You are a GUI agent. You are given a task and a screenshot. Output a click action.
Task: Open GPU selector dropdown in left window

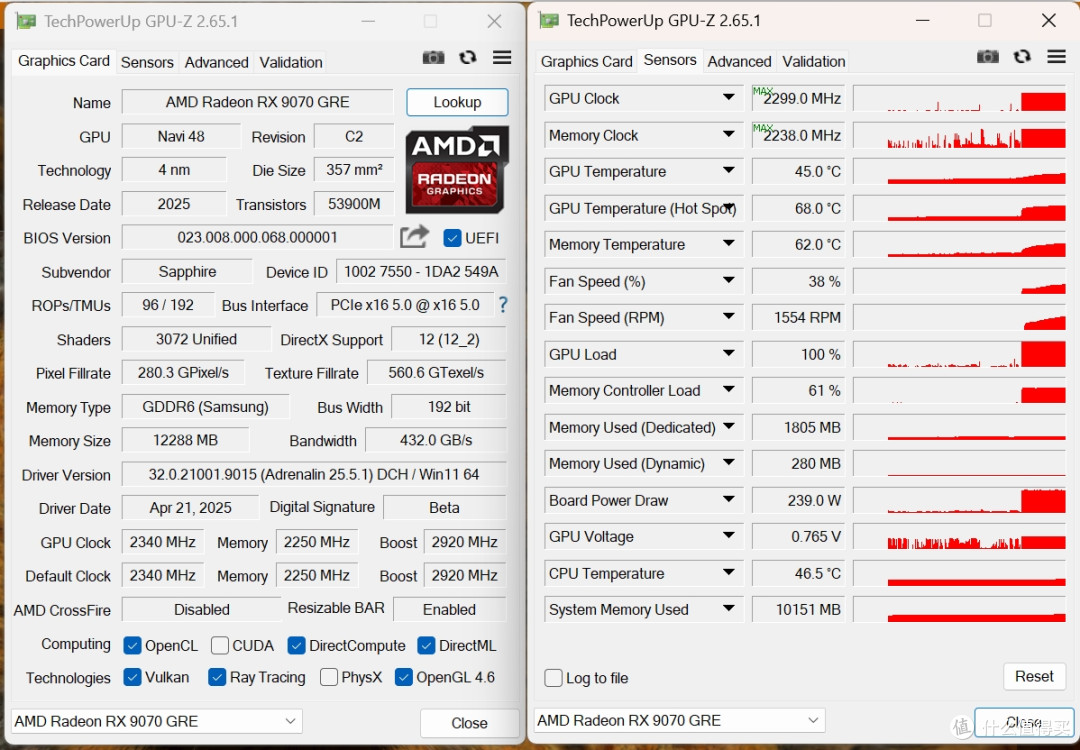[x=156, y=721]
